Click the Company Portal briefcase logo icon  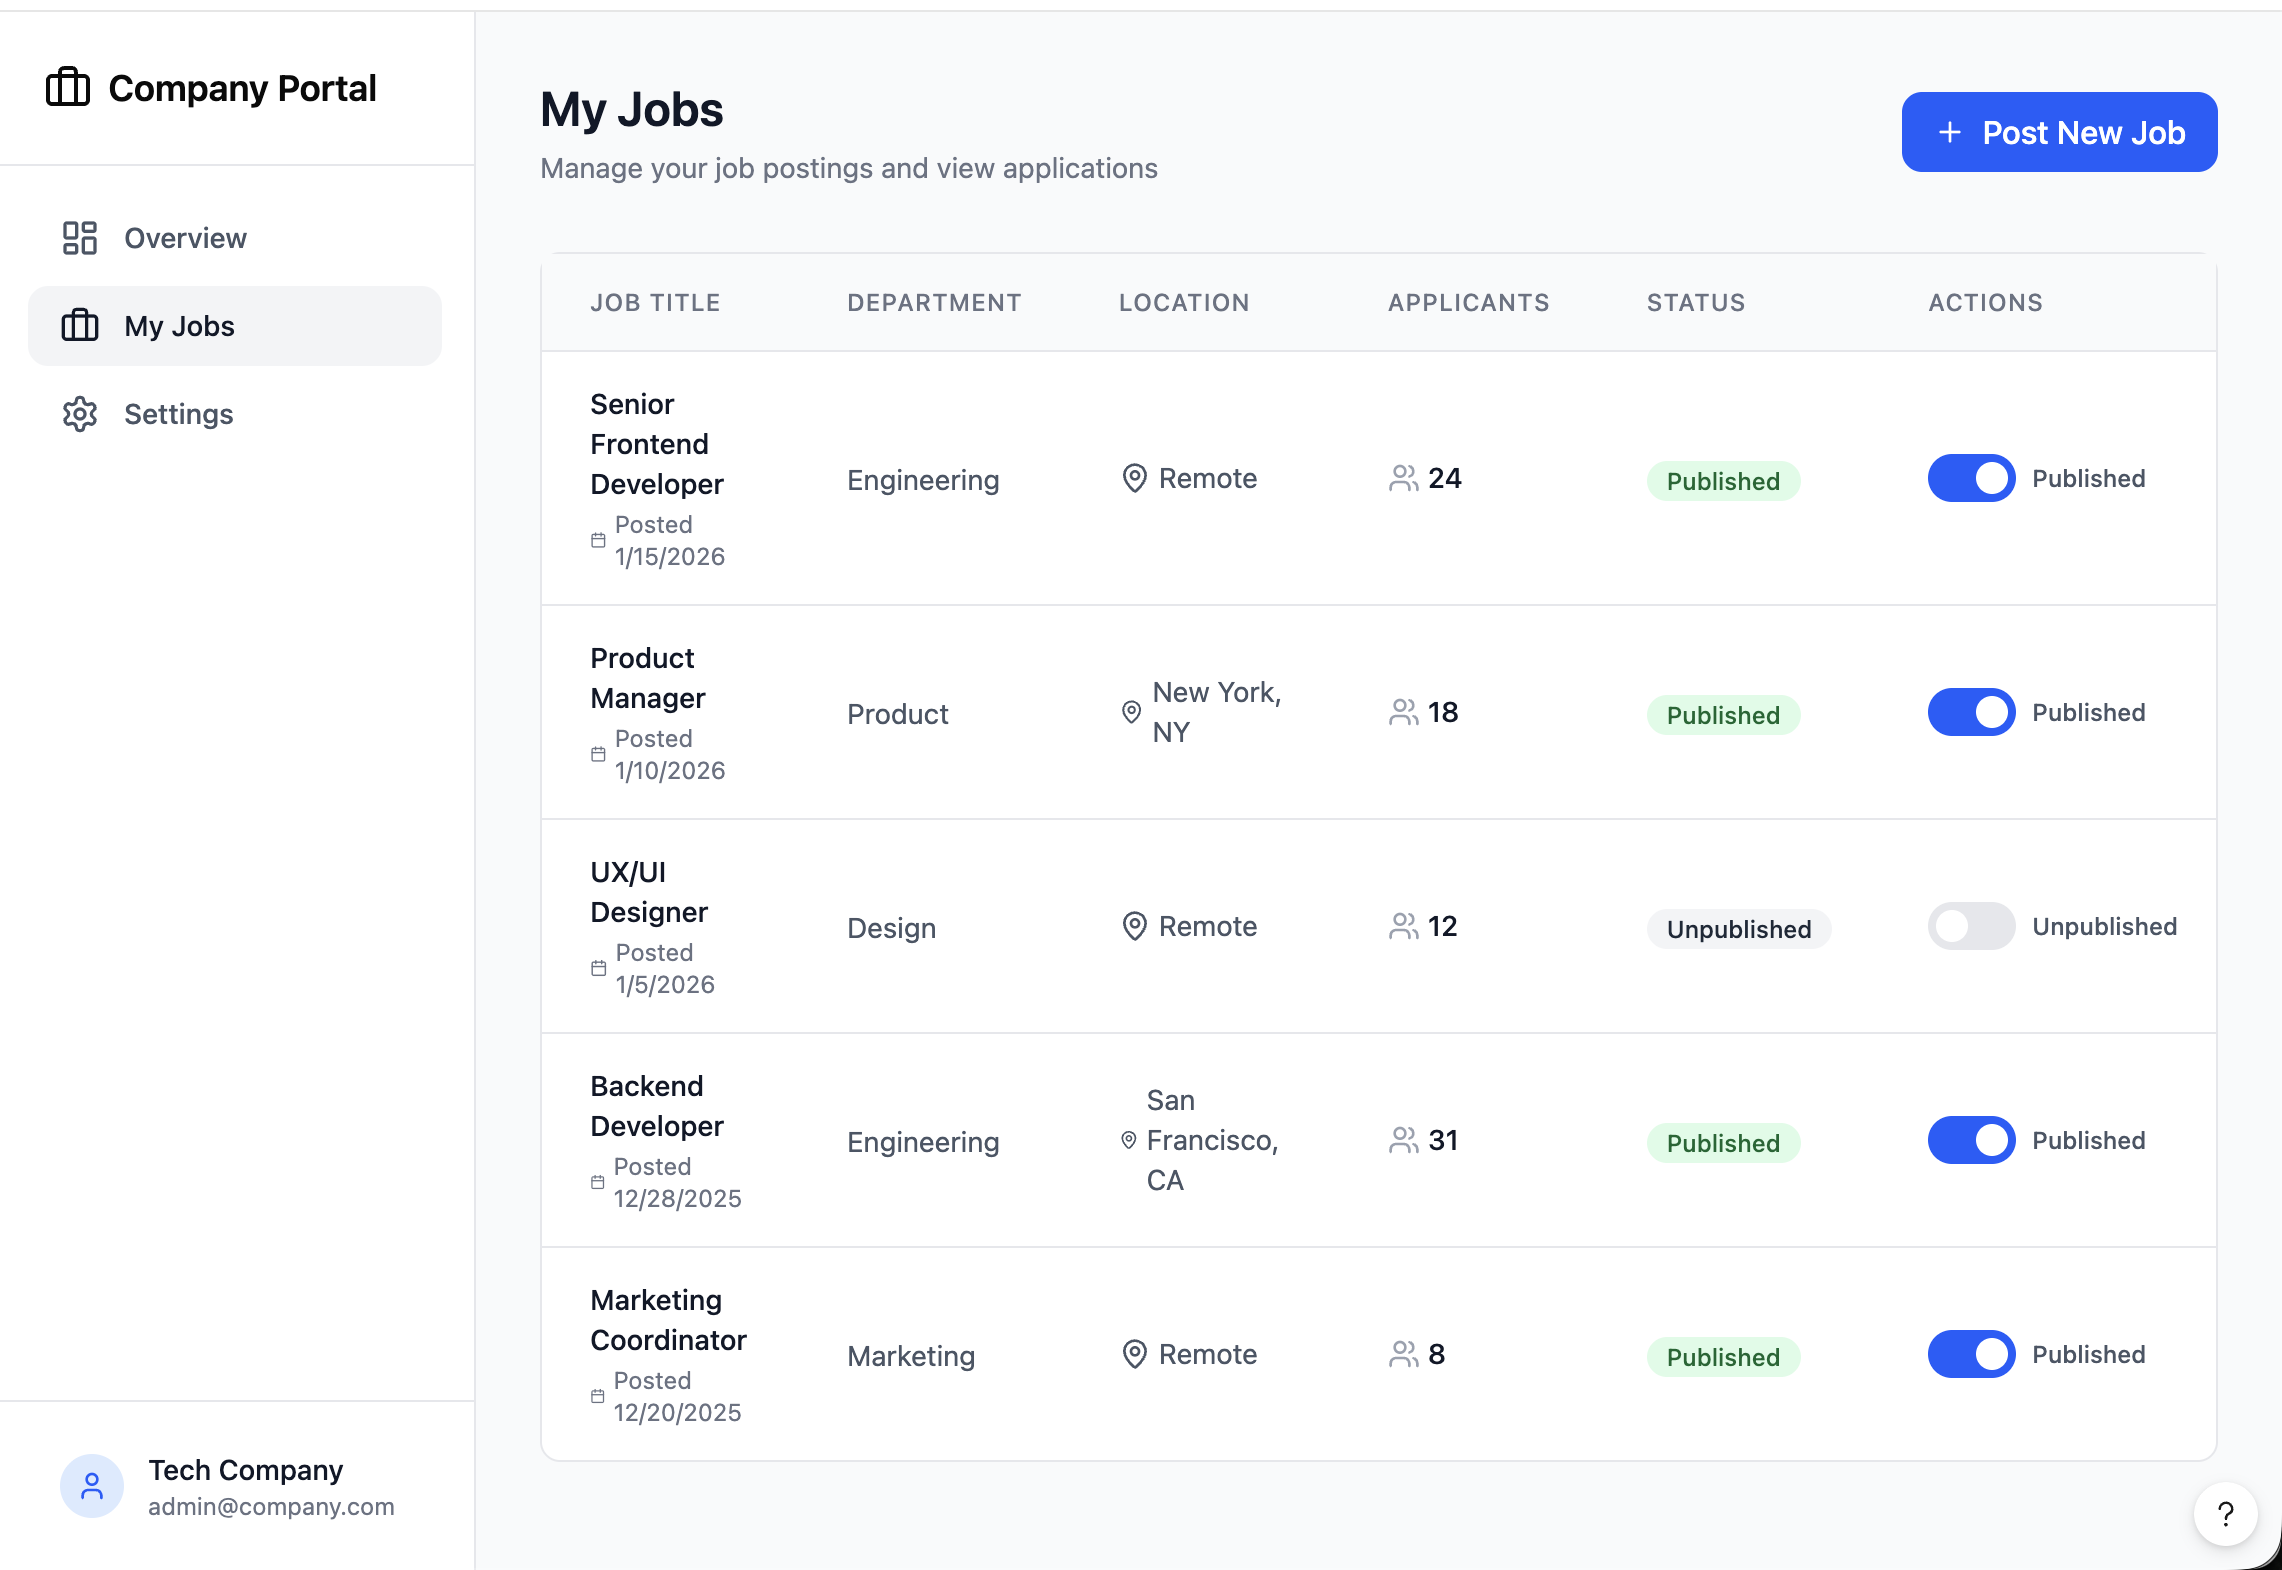tap(66, 88)
